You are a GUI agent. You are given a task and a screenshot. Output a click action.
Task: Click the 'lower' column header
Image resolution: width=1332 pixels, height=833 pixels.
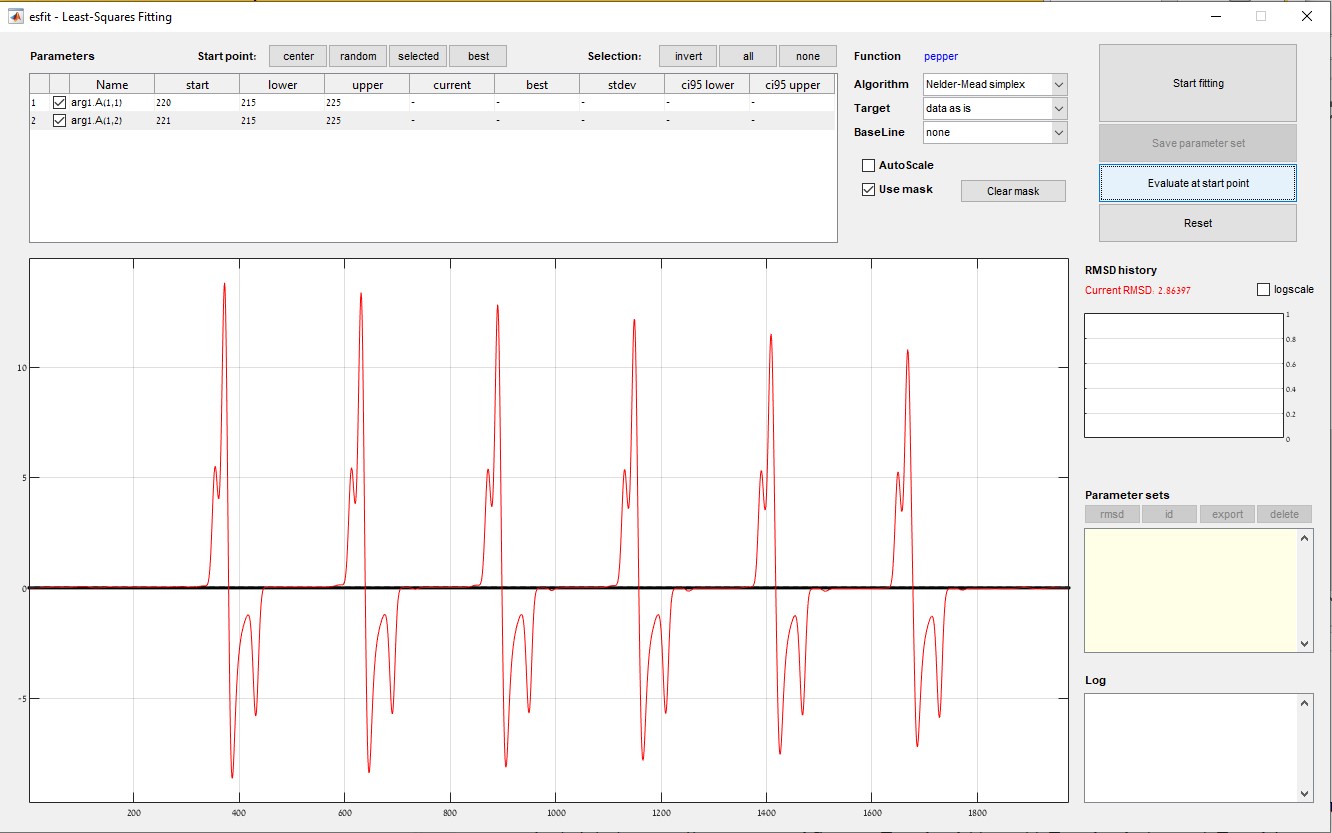(282, 85)
